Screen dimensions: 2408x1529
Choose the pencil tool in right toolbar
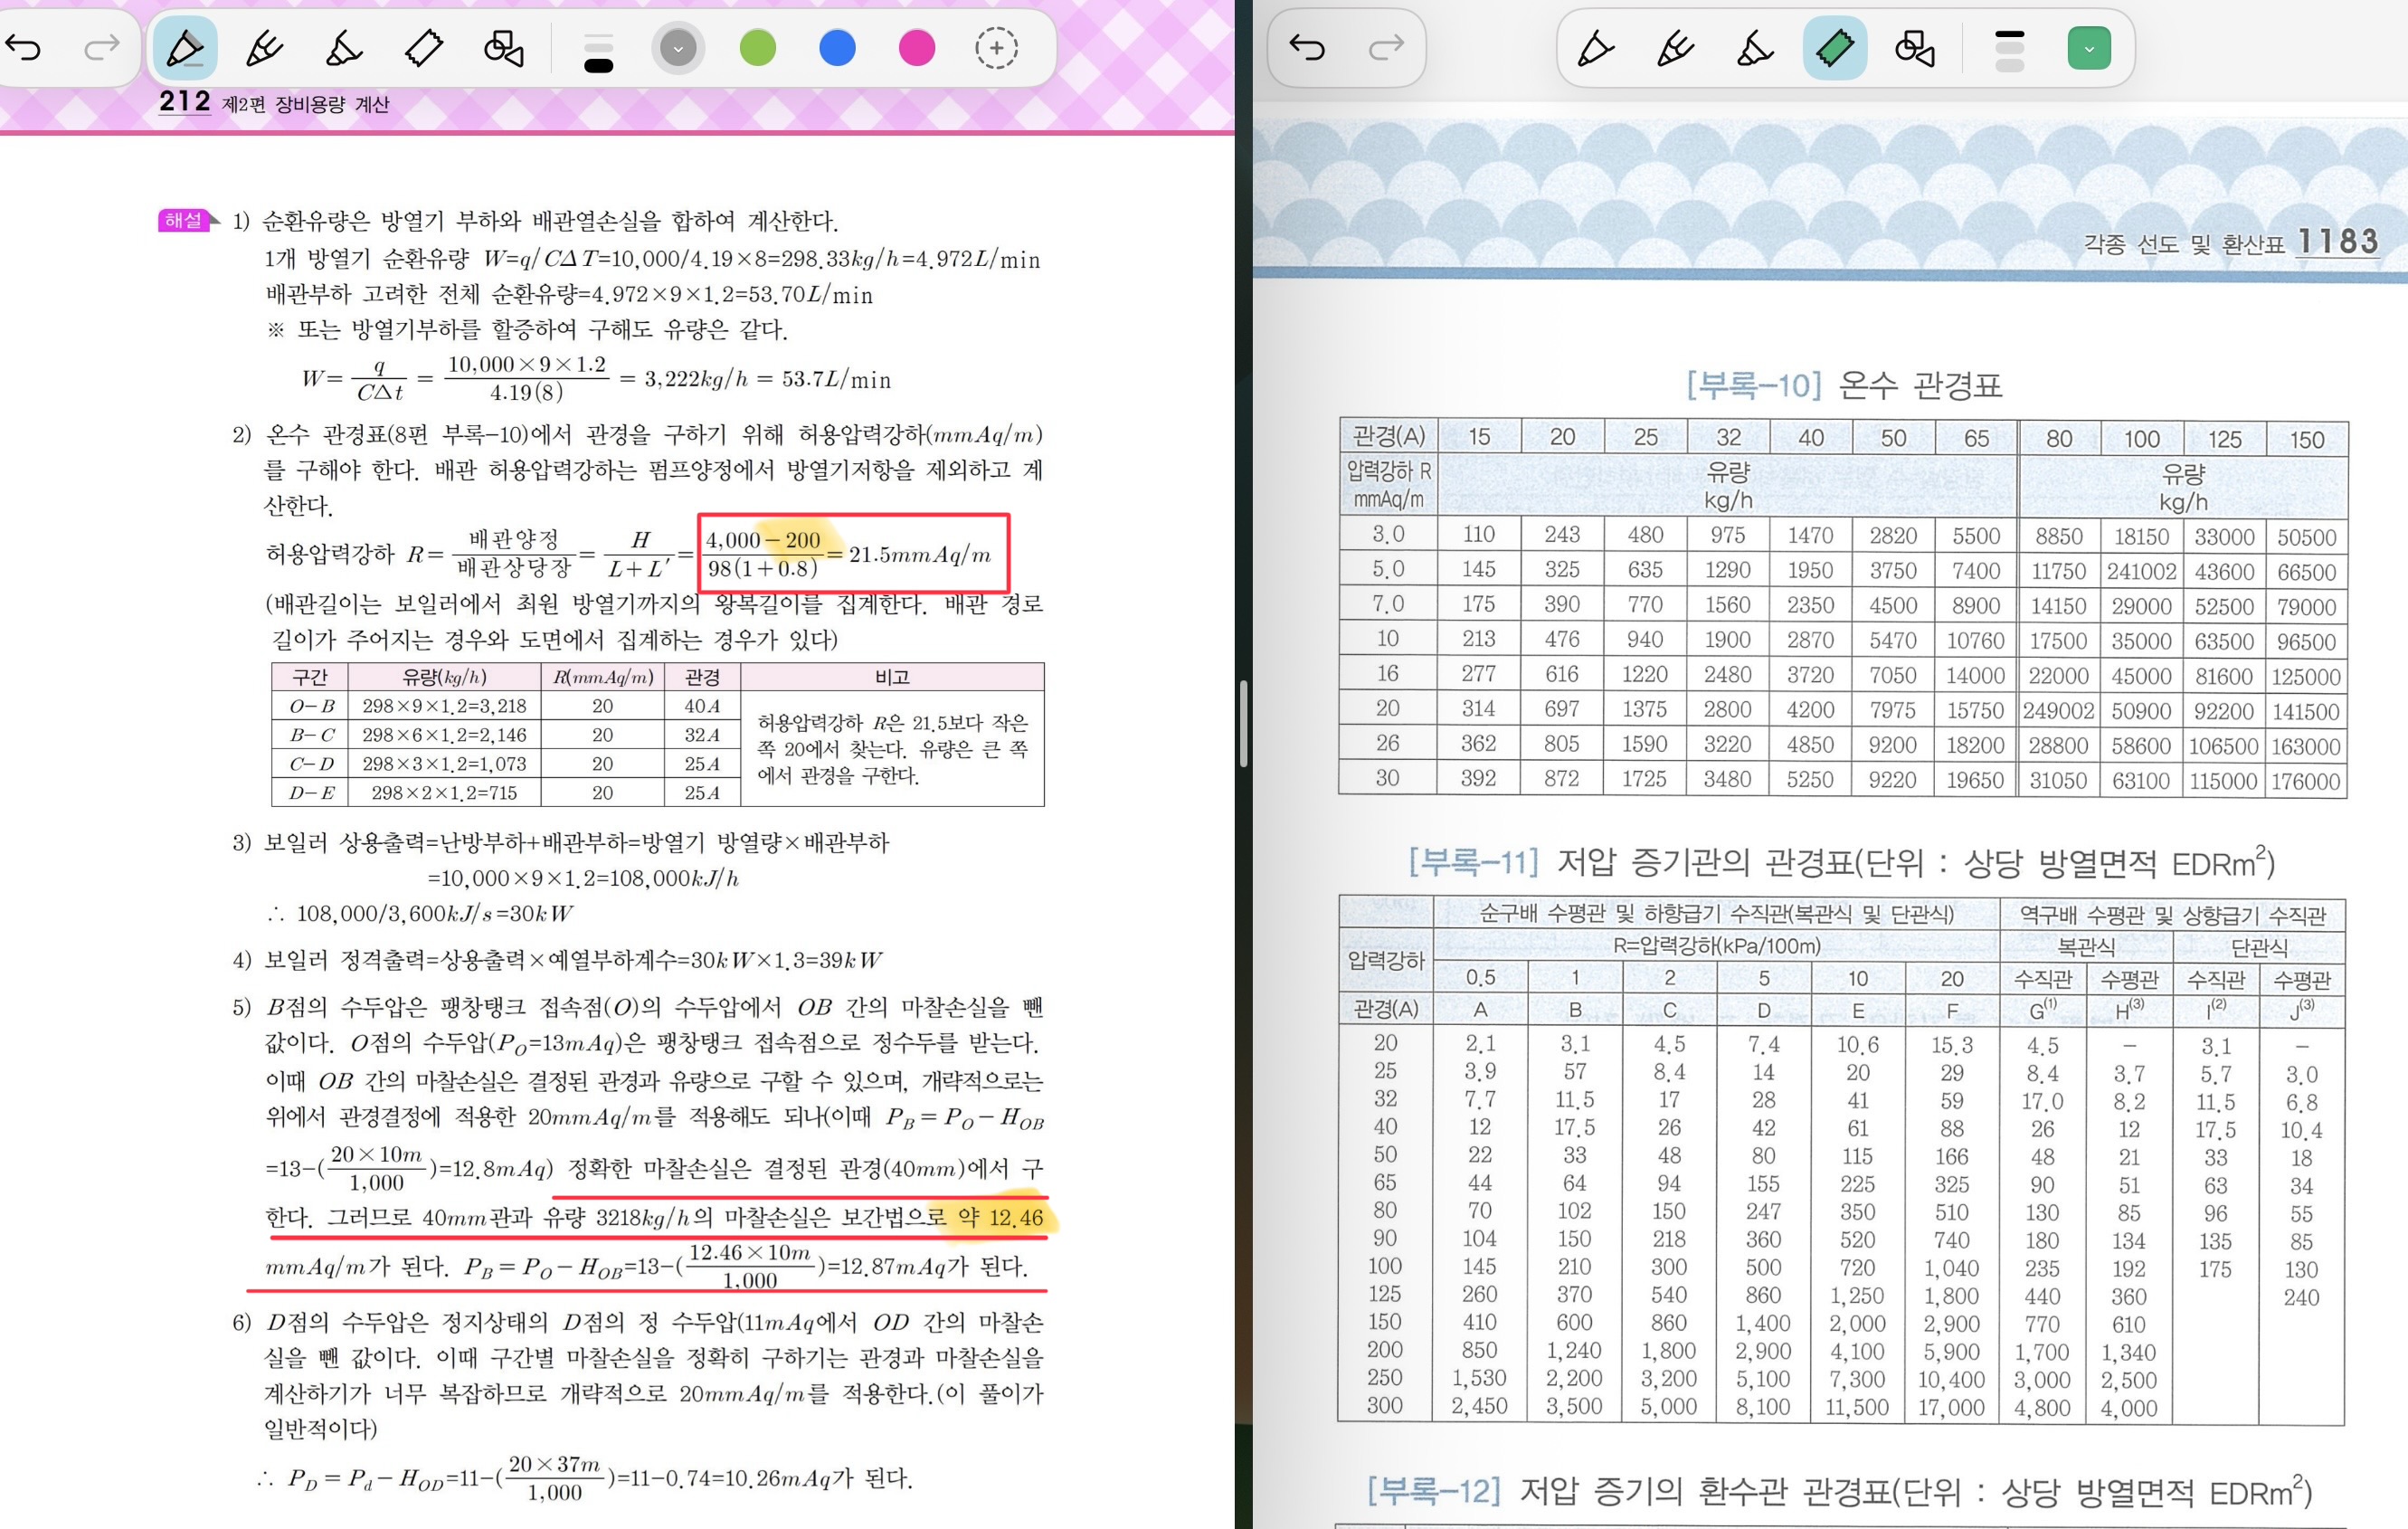coord(1674,48)
